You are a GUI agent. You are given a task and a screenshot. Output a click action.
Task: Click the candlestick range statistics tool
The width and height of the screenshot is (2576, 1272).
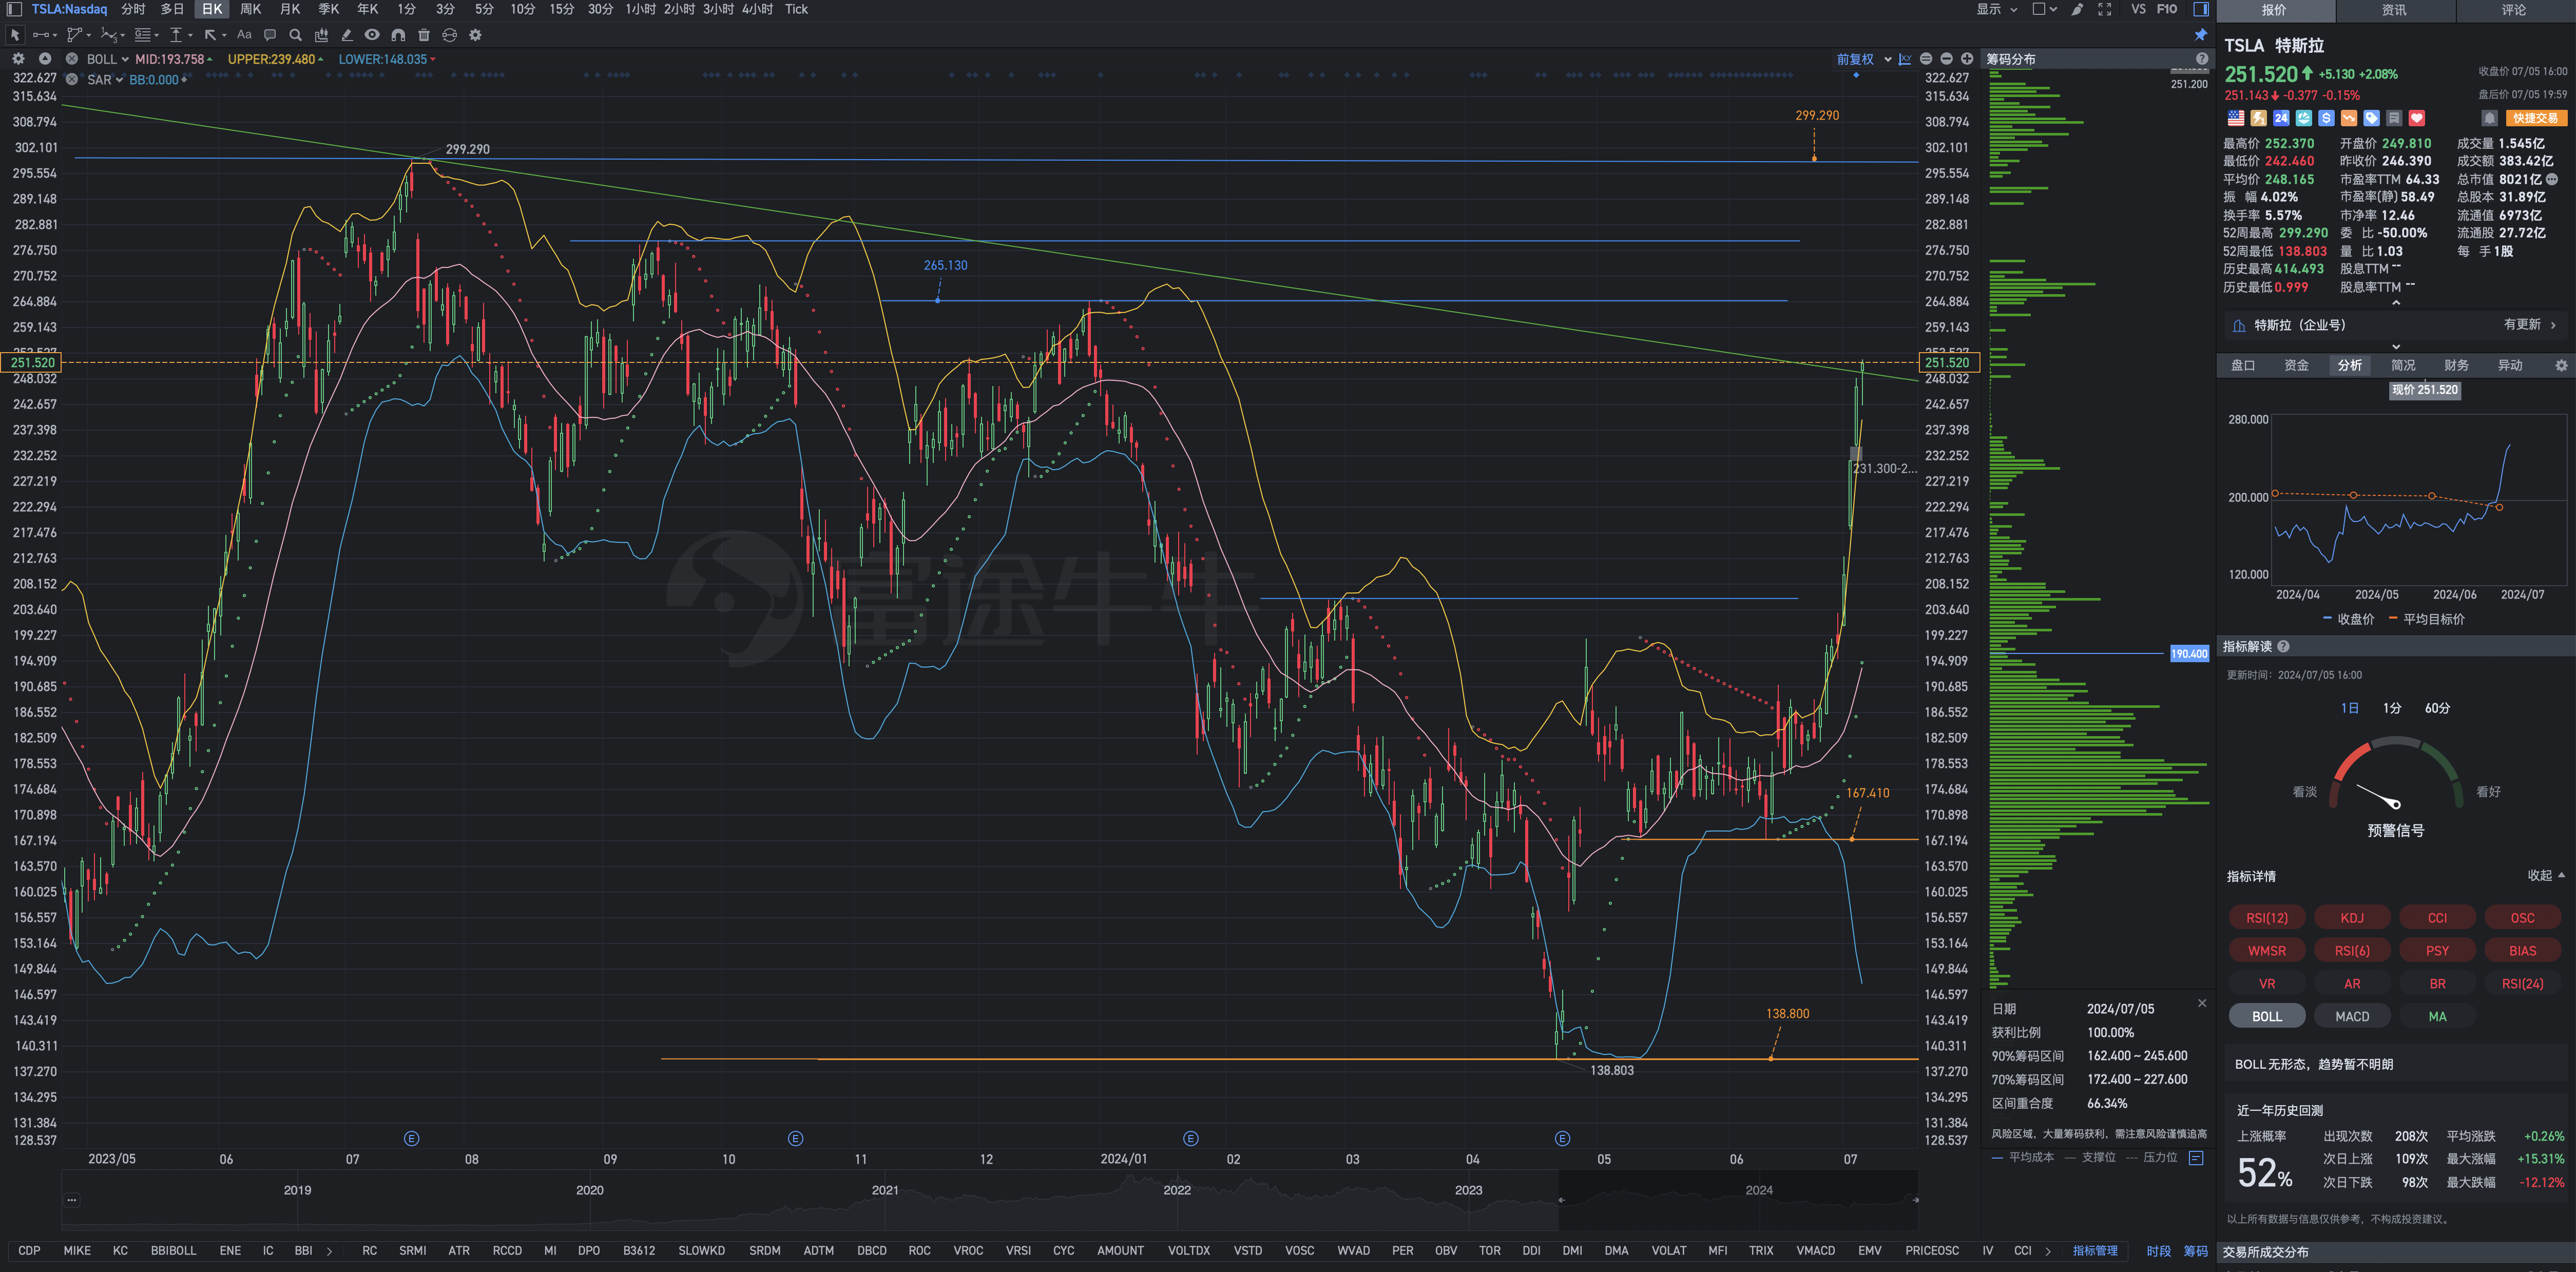point(321,35)
